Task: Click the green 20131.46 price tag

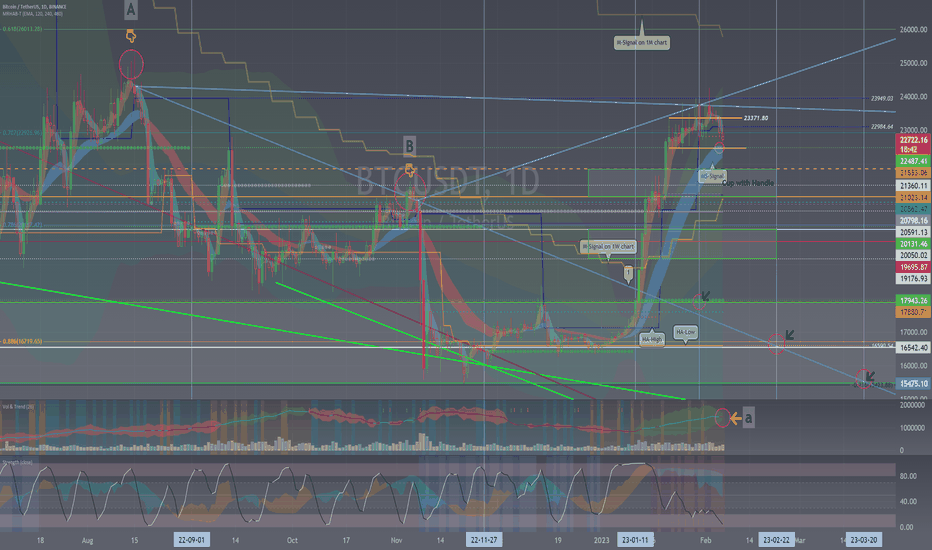Action: coord(913,244)
